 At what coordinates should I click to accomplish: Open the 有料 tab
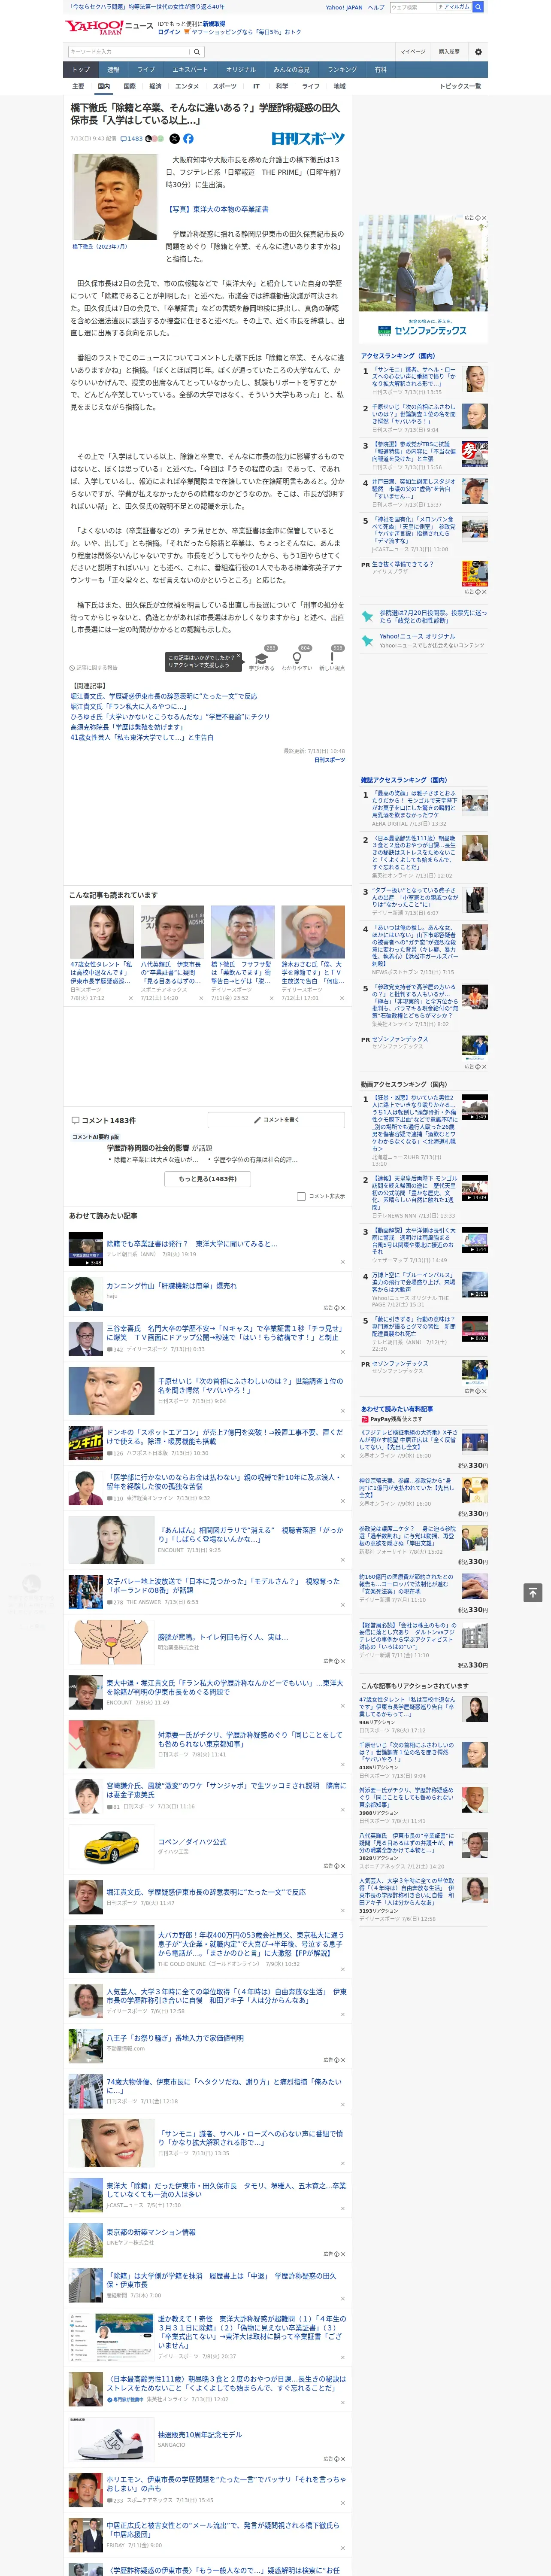[x=380, y=69]
